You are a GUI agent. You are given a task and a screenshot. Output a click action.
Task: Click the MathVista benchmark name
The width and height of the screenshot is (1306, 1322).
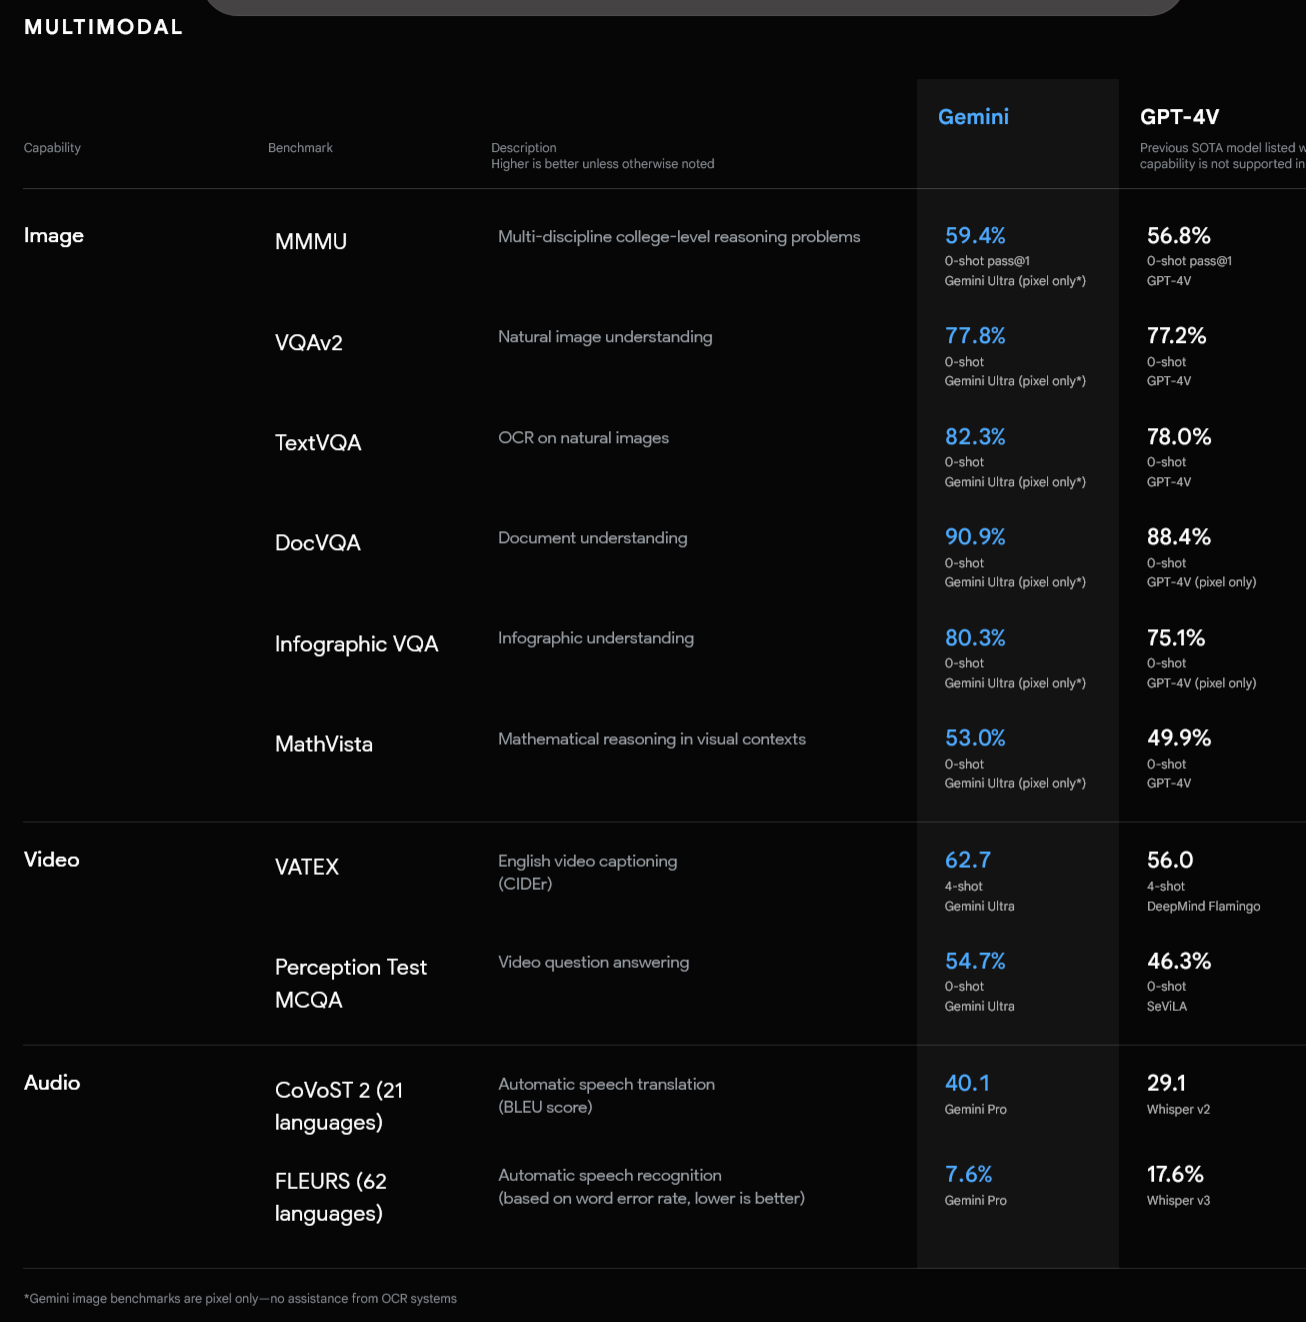click(x=324, y=744)
